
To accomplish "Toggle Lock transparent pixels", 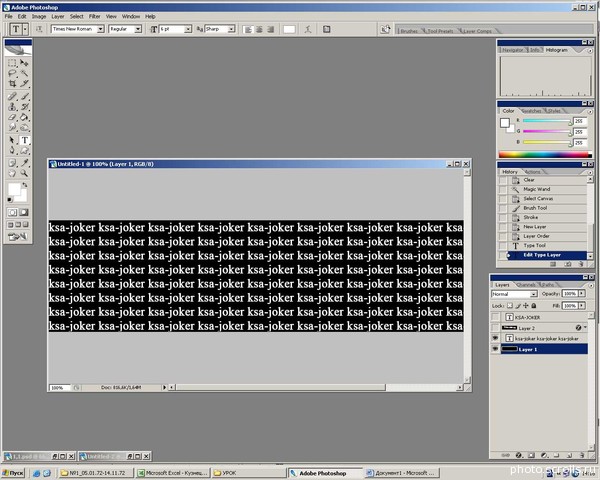I will pyautogui.click(x=510, y=306).
